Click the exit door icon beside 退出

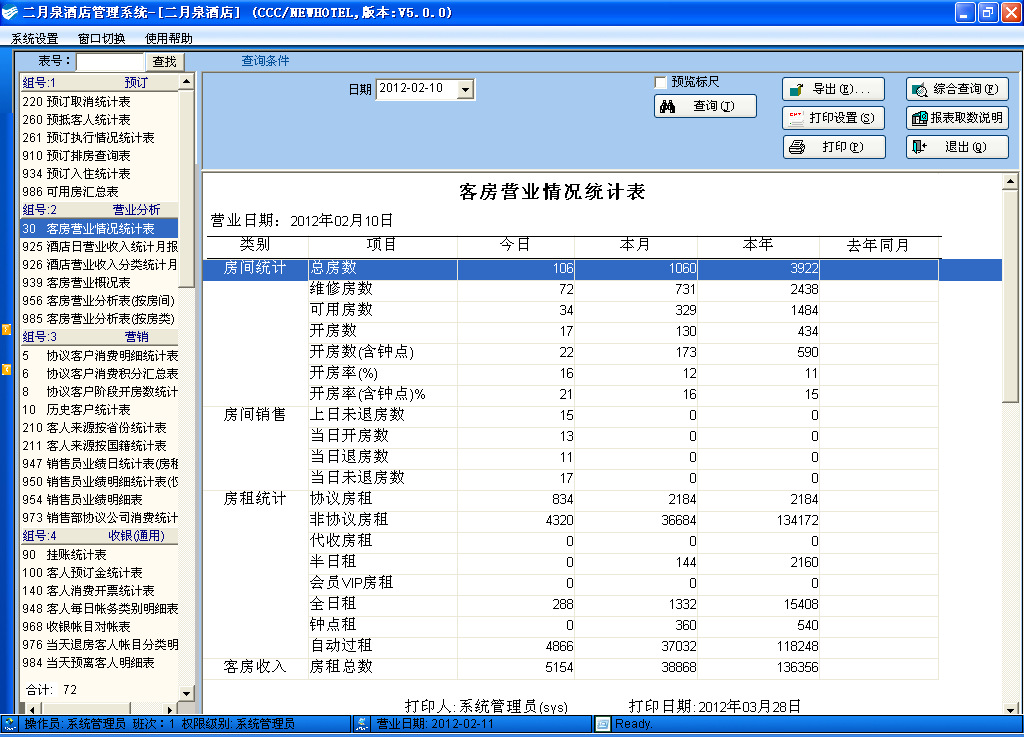coord(920,146)
